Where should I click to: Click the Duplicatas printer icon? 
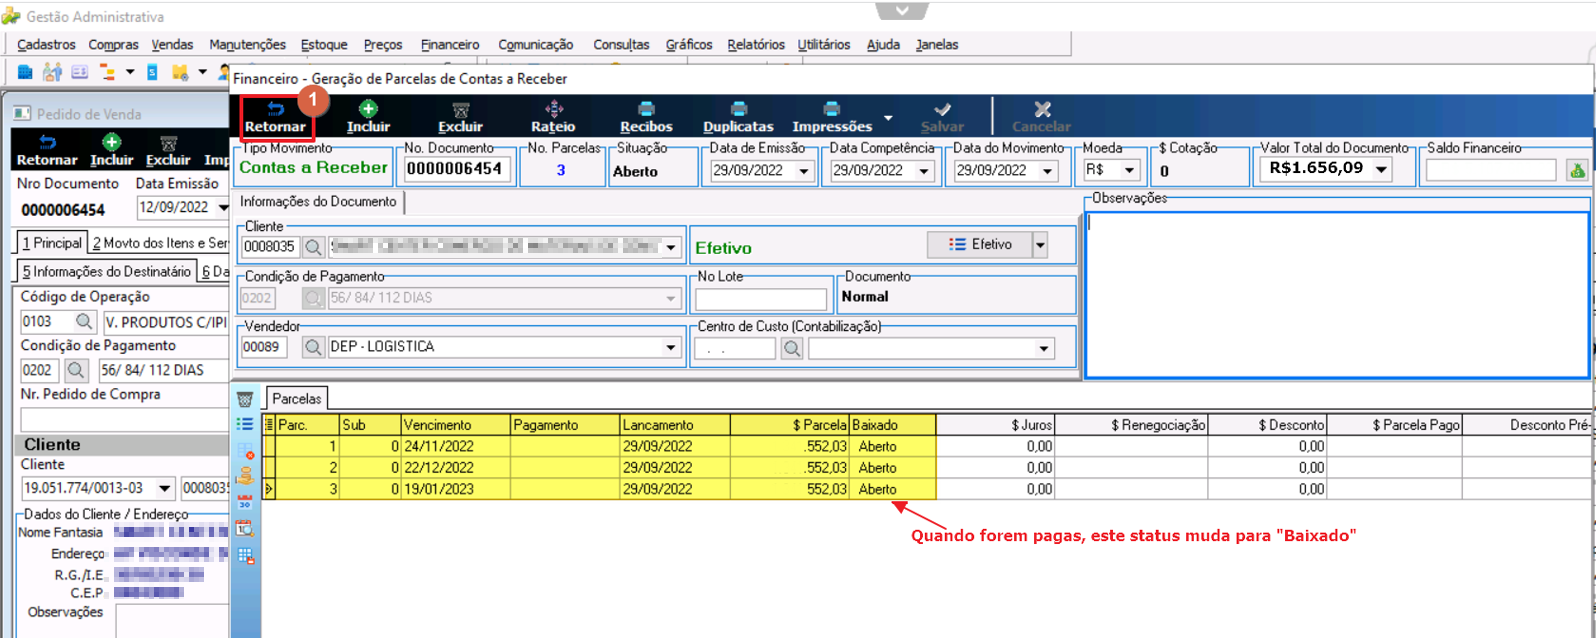[738, 109]
